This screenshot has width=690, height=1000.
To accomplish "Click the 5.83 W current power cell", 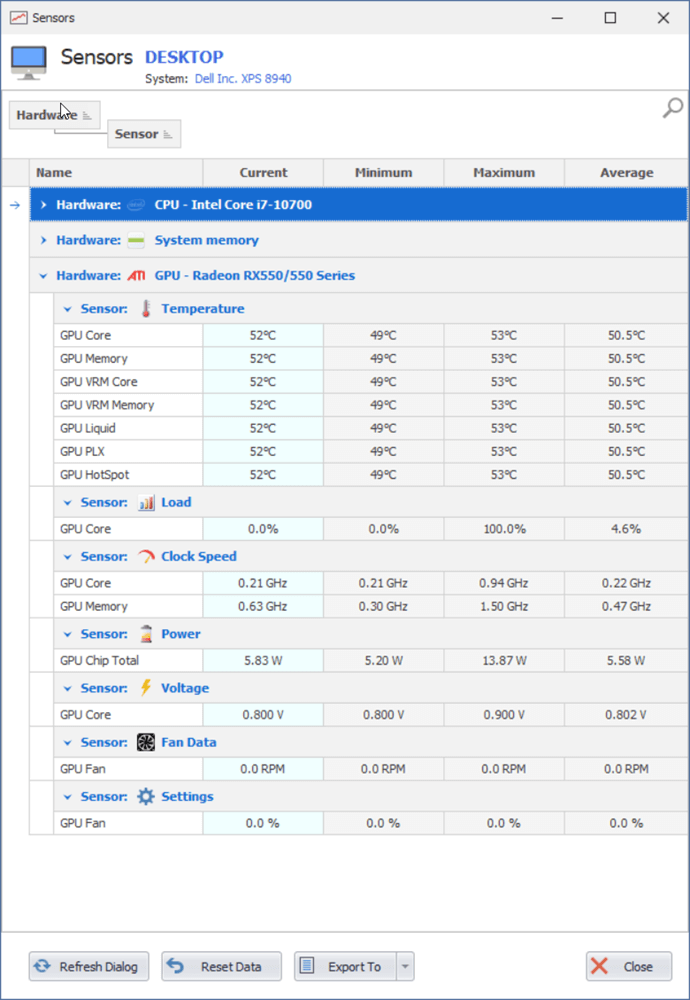I will tap(263, 661).
